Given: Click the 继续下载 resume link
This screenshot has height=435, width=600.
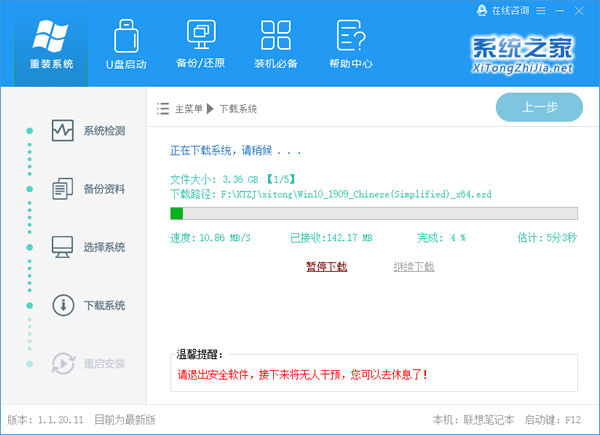Looking at the screenshot, I should tap(414, 267).
